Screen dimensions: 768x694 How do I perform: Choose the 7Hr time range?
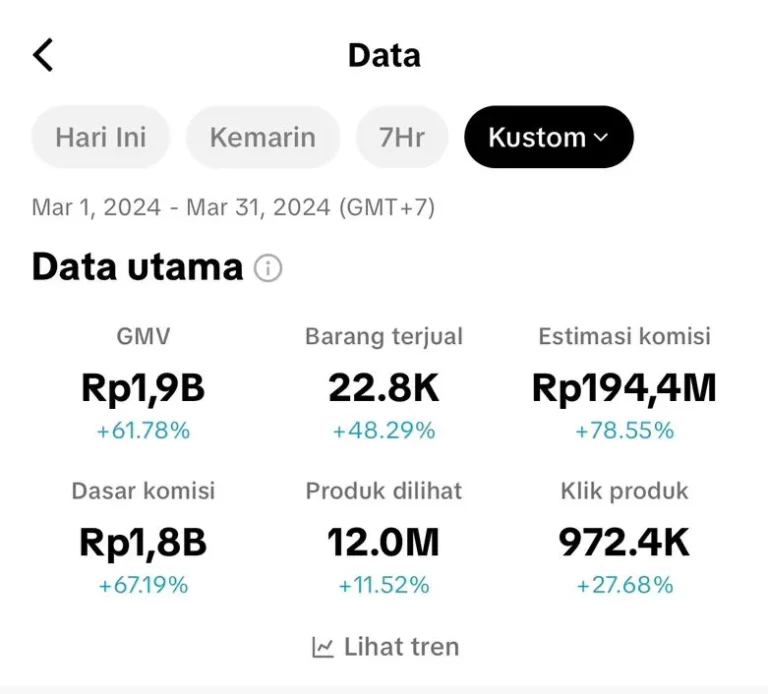(402, 137)
